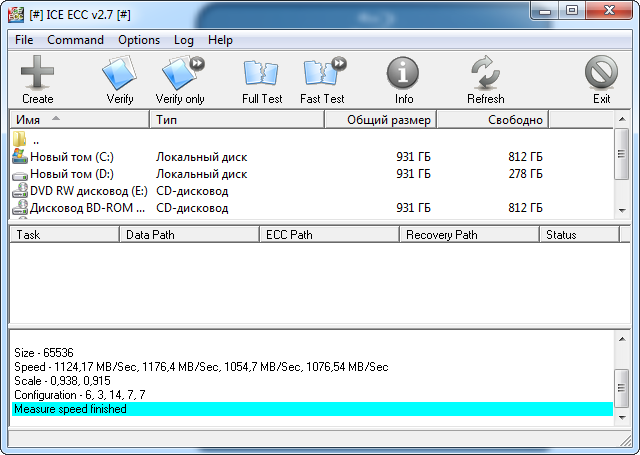Open the File menu

coord(24,40)
